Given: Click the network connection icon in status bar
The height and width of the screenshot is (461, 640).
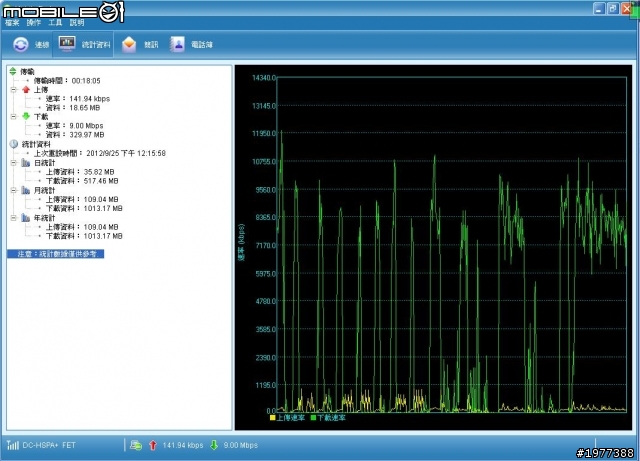Looking at the screenshot, I should coord(136,445).
